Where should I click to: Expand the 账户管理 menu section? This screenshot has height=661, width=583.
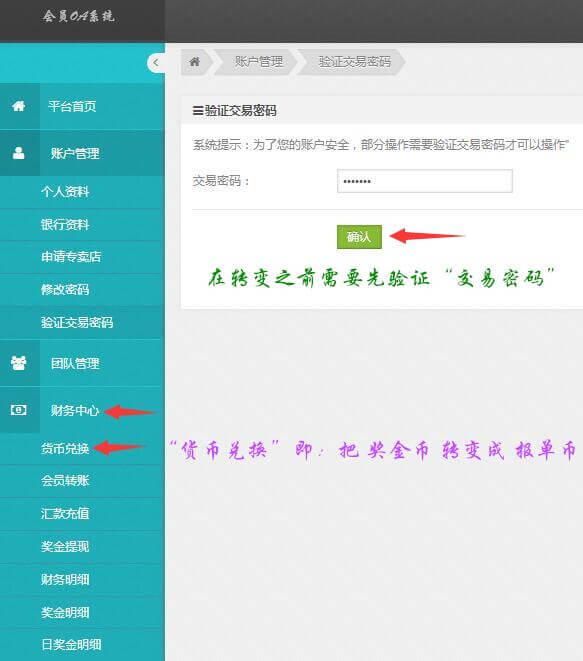point(82,153)
